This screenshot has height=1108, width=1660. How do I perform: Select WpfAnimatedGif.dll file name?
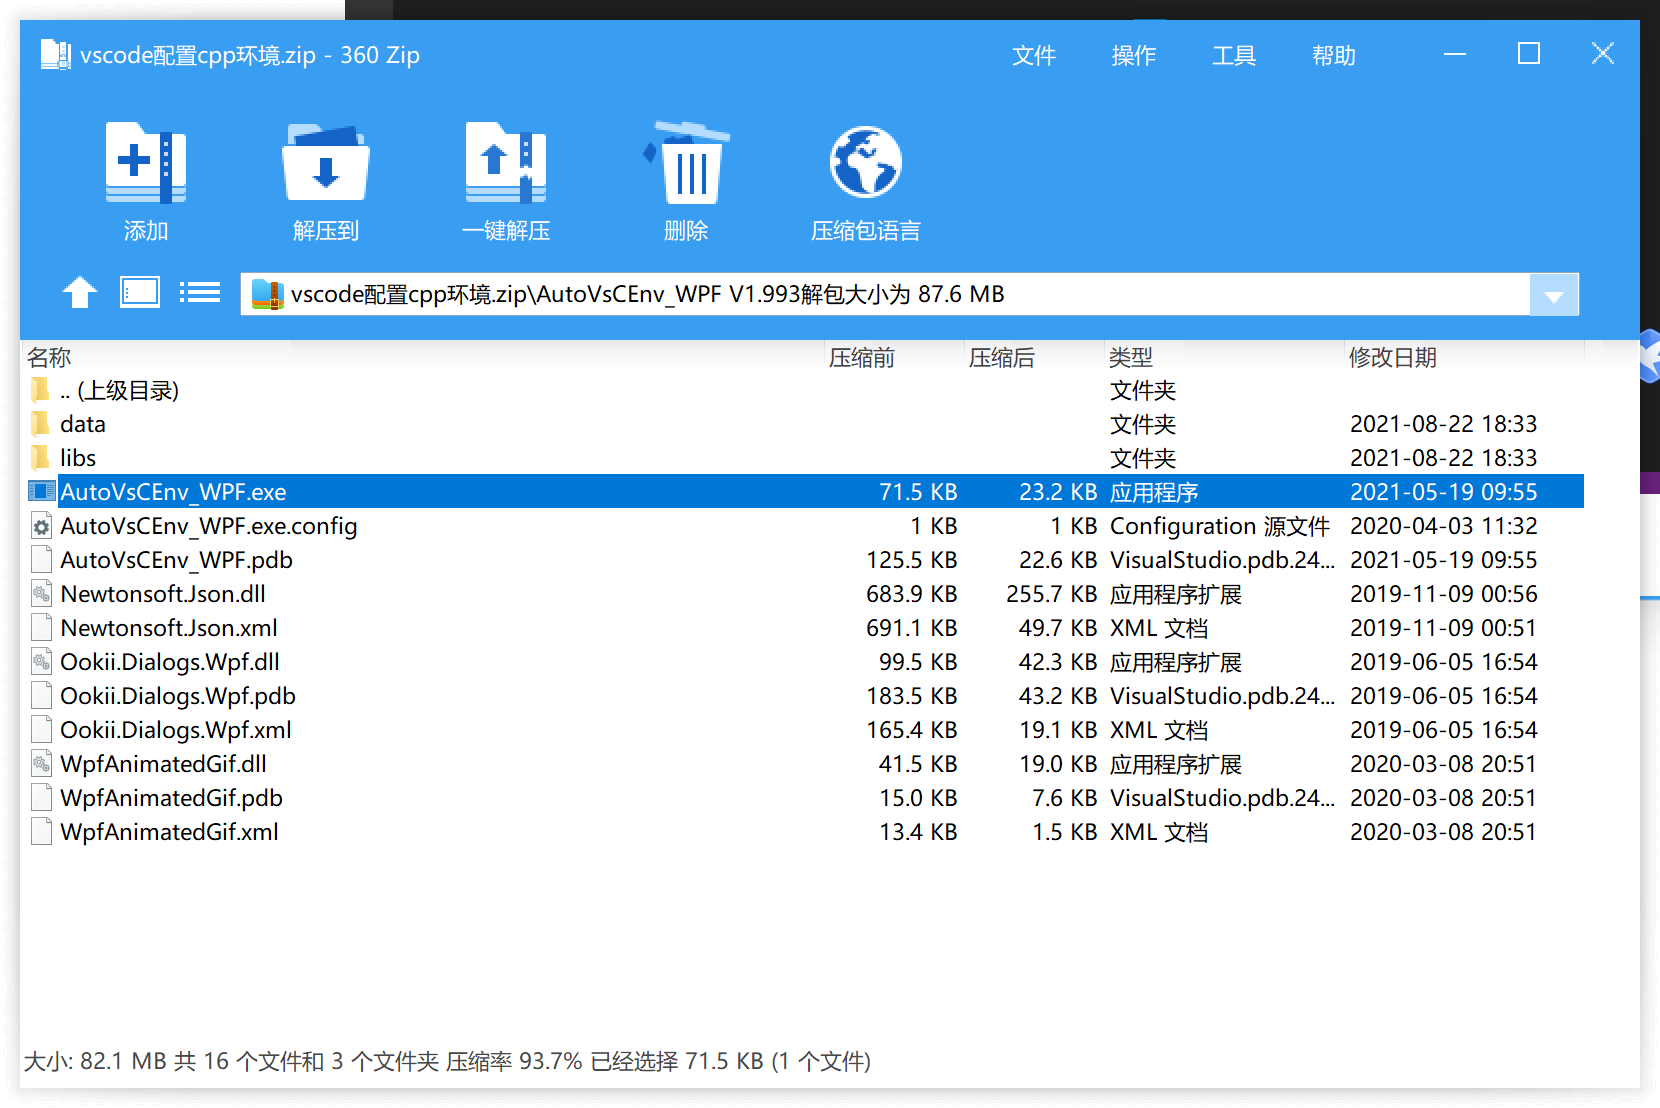(163, 764)
